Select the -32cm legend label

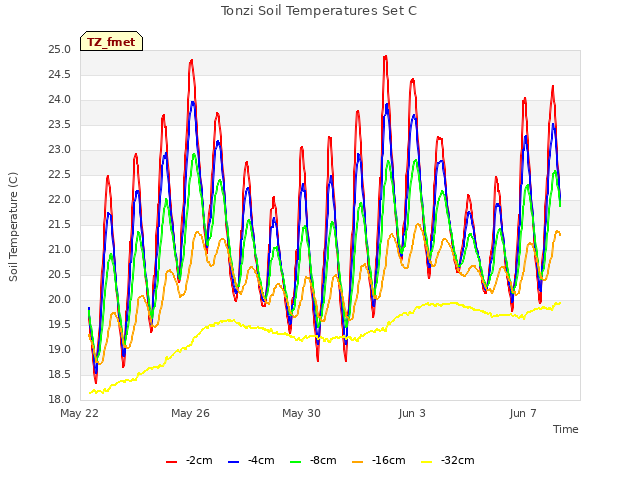[458, 460]
